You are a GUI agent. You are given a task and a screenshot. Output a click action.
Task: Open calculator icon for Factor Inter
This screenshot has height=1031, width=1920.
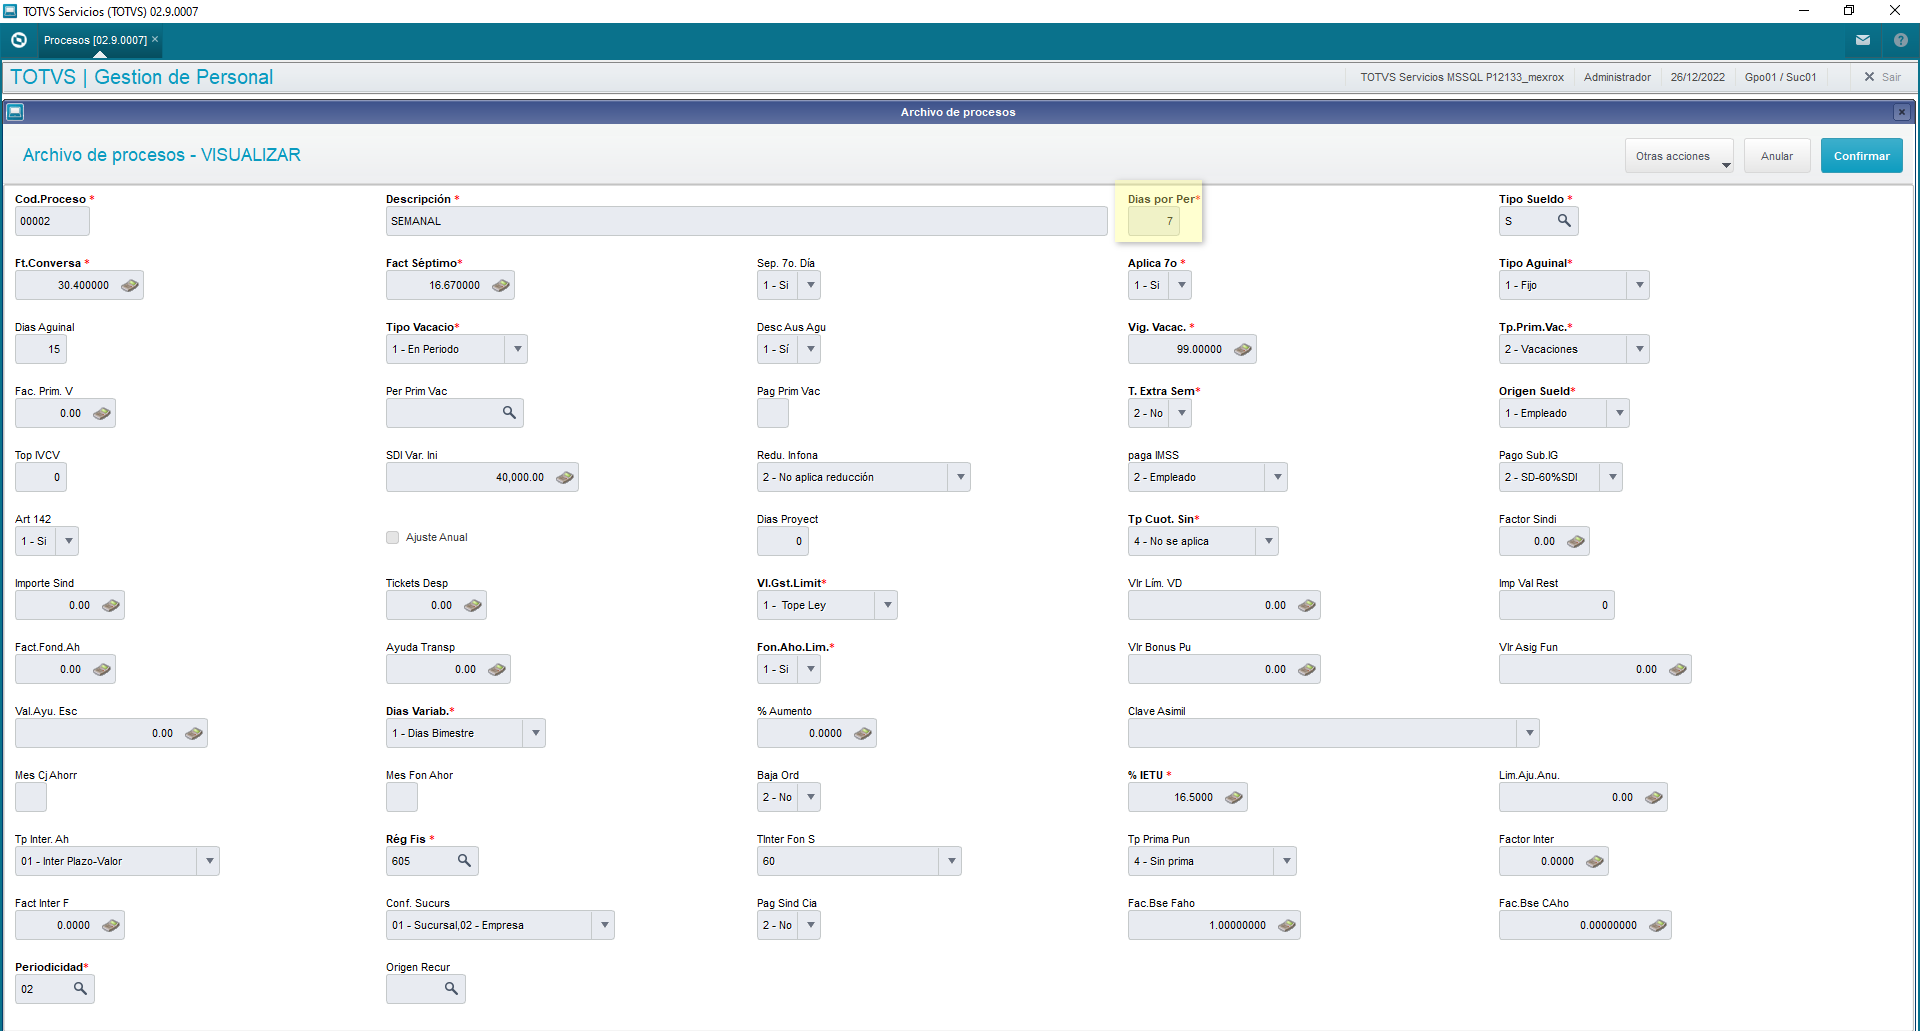1595,862
